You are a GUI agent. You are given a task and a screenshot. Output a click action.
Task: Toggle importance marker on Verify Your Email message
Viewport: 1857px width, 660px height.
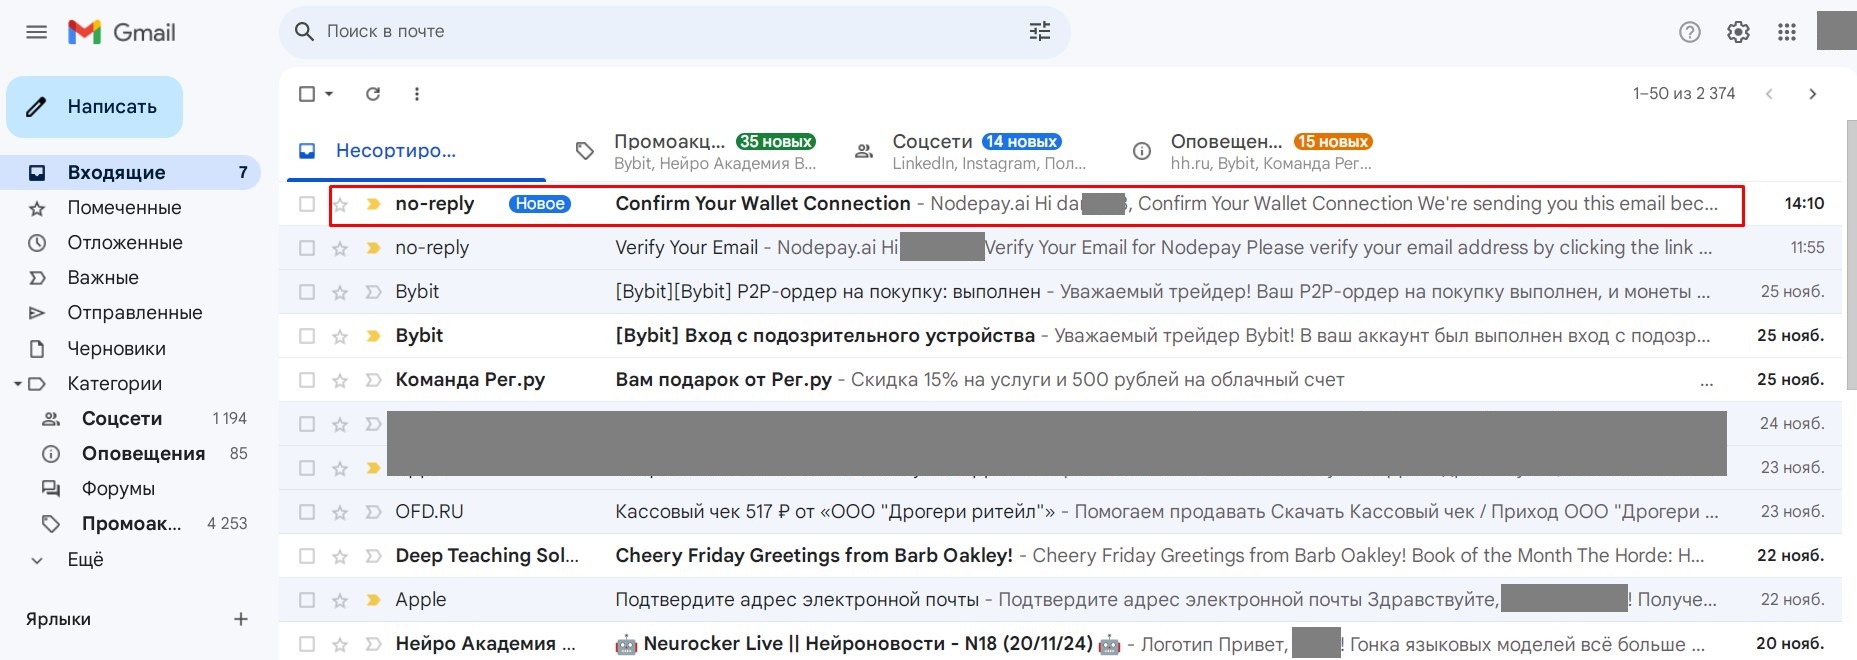(x=373, y=248)
